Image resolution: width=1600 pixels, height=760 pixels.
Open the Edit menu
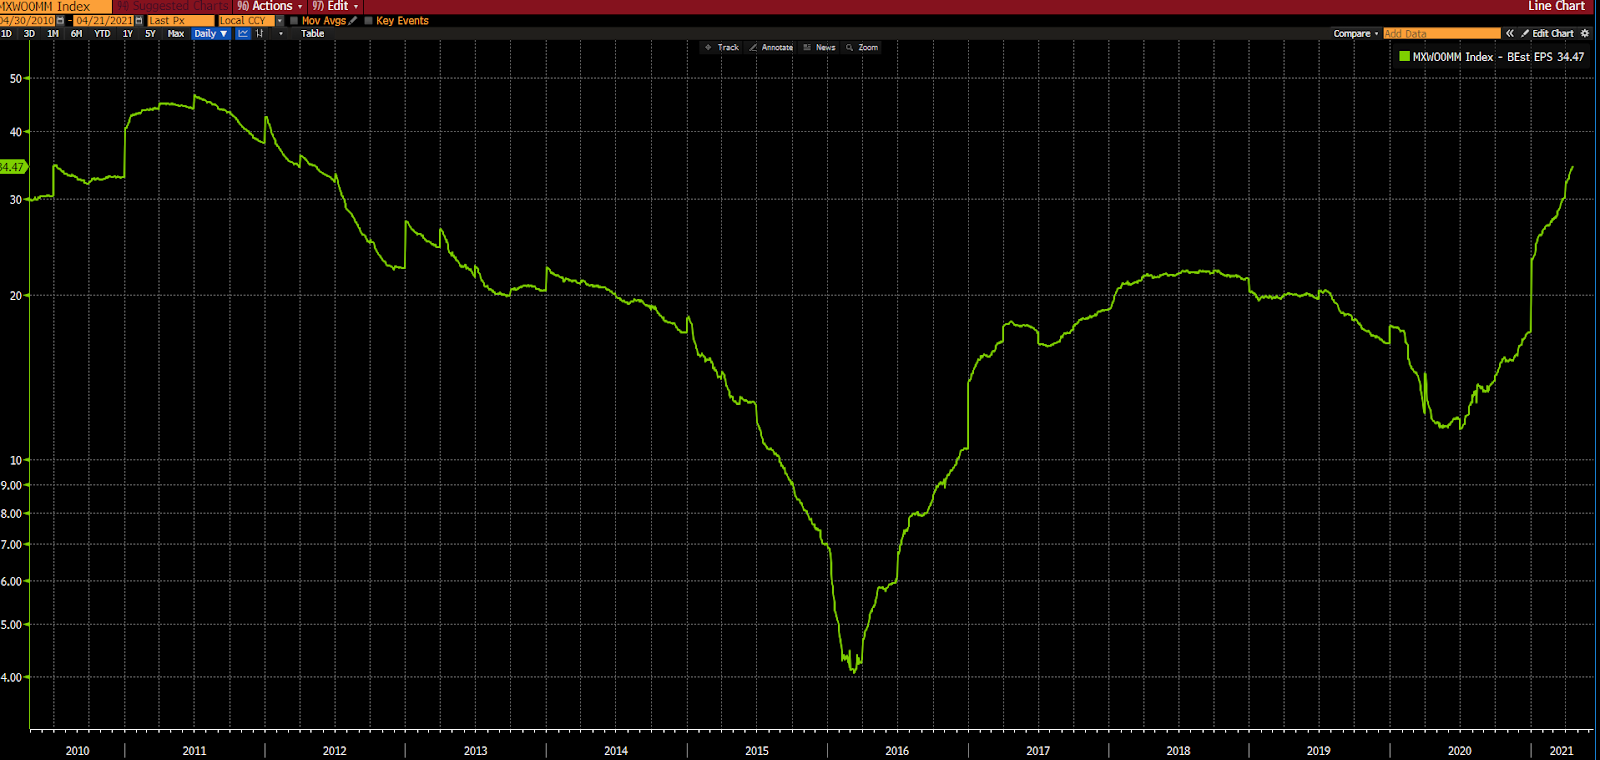coord(335,6)
